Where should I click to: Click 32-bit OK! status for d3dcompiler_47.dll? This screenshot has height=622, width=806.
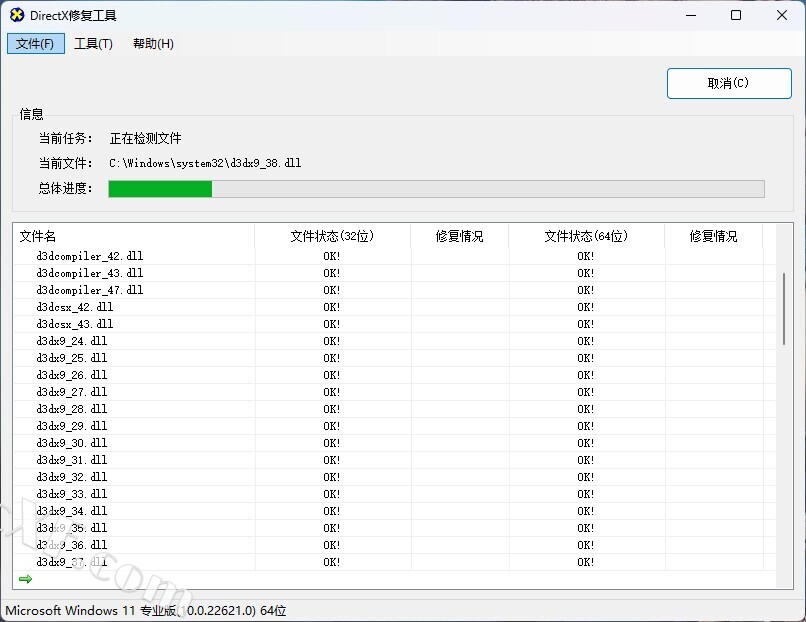[x=332, y=290]
